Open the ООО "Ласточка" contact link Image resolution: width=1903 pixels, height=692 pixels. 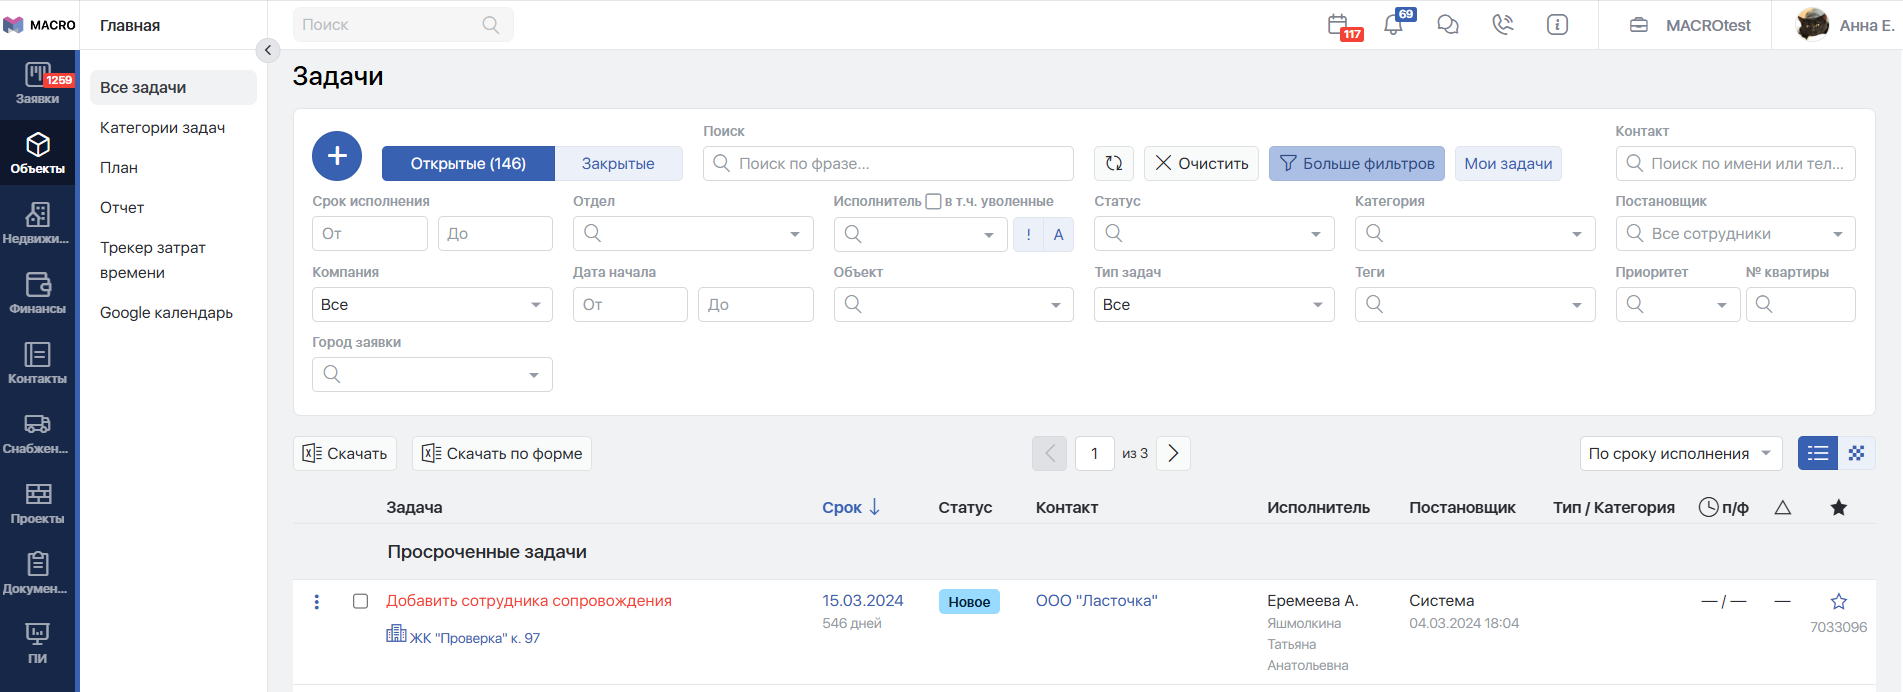click(x=1096, y=601)
